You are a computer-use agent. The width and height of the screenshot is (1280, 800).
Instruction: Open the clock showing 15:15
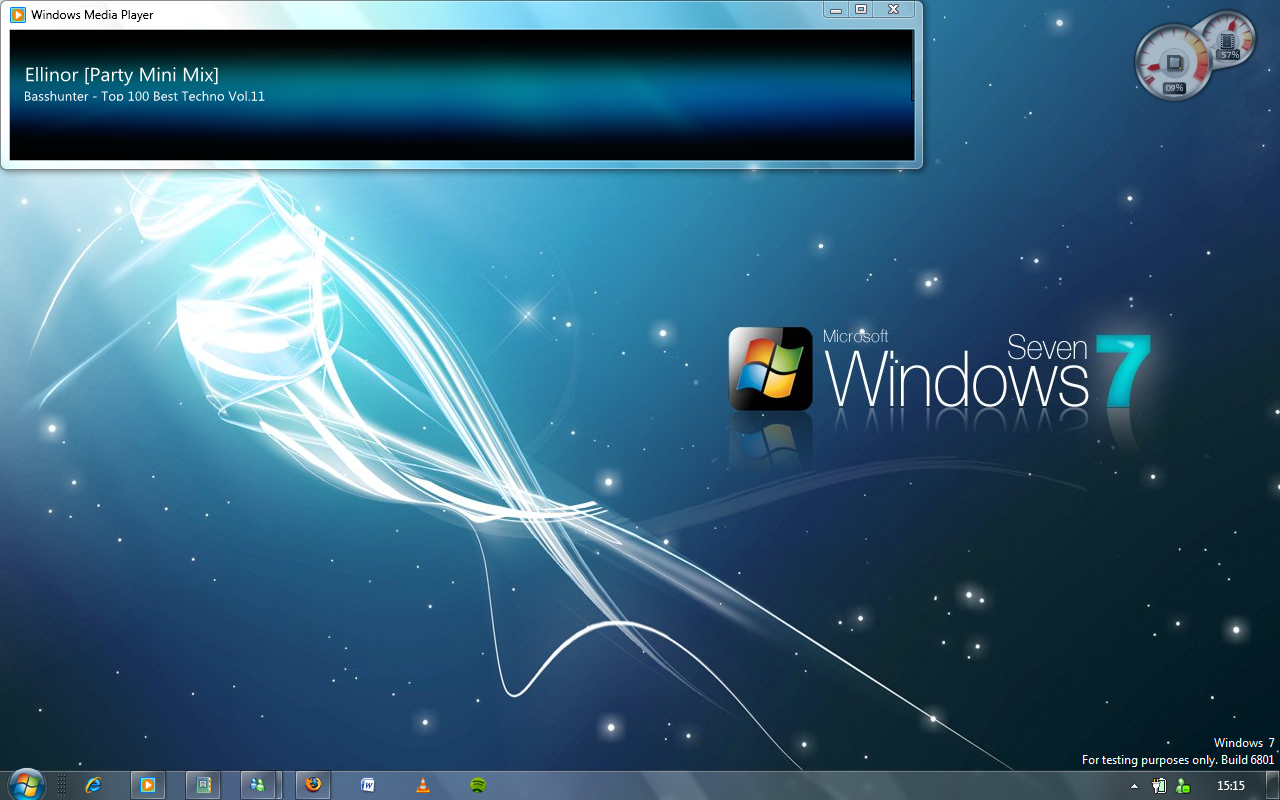[1230, 786]
